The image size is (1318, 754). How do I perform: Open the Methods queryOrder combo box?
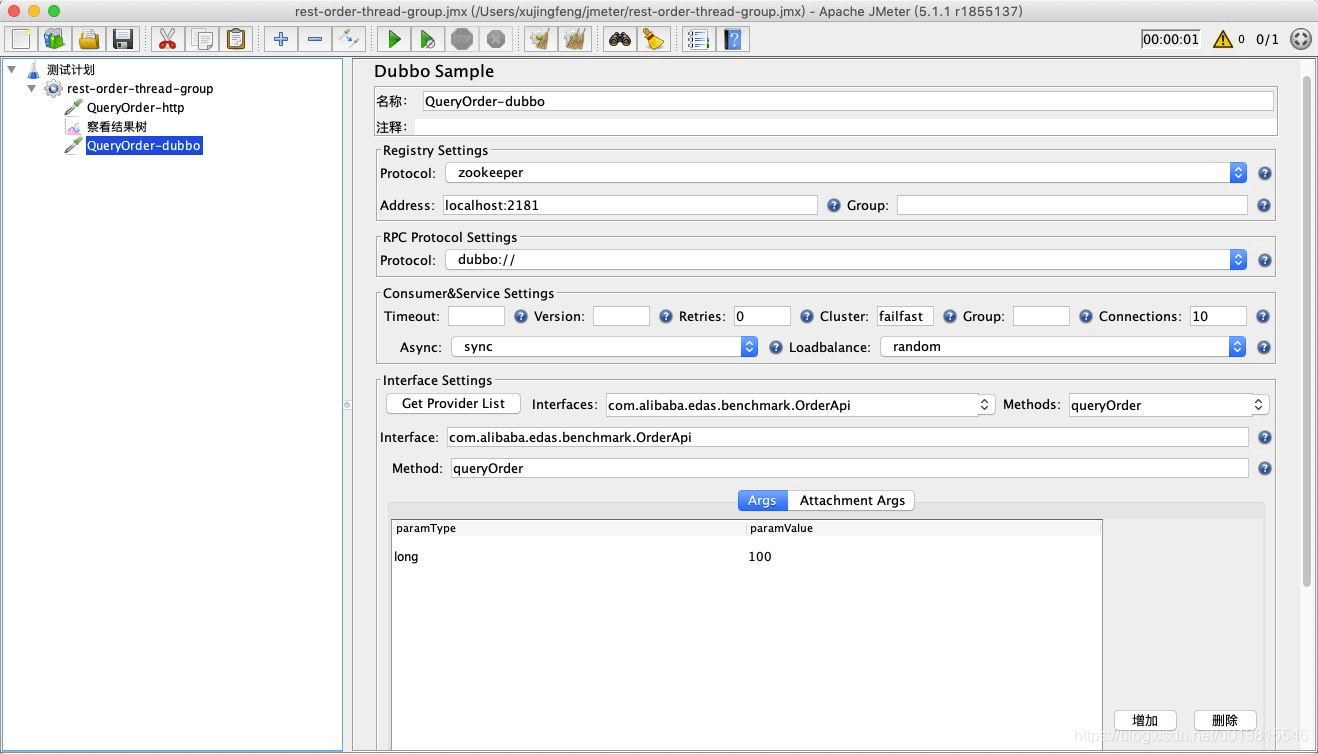[x=1169, y=405]
